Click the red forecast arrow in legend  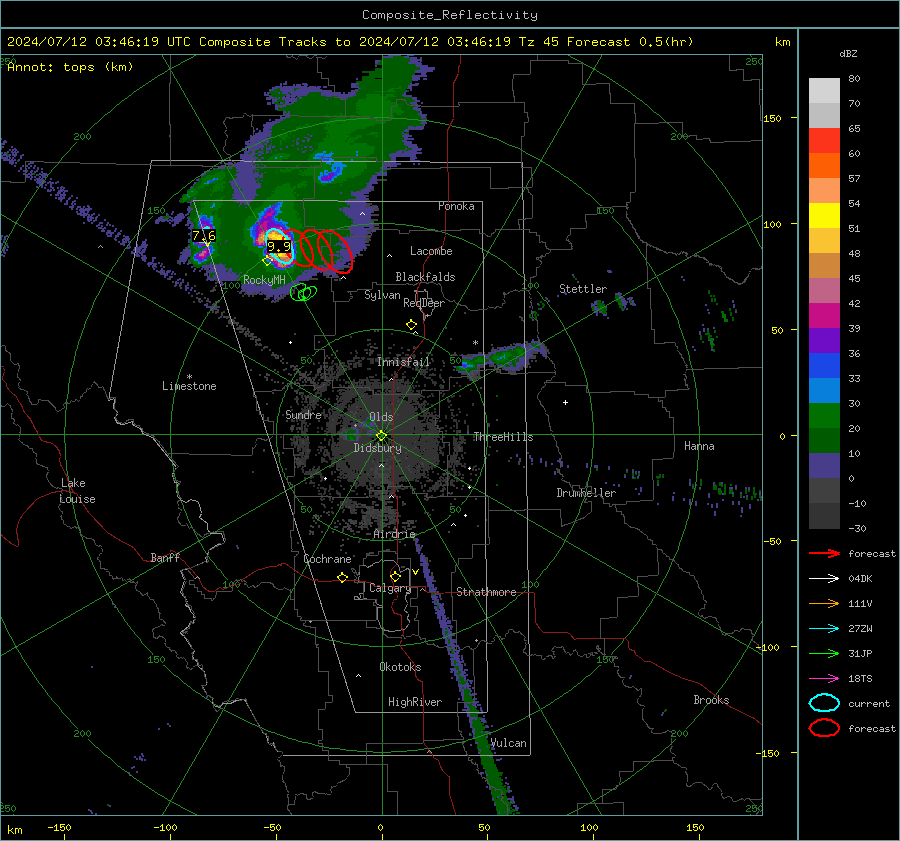point(824,553)
